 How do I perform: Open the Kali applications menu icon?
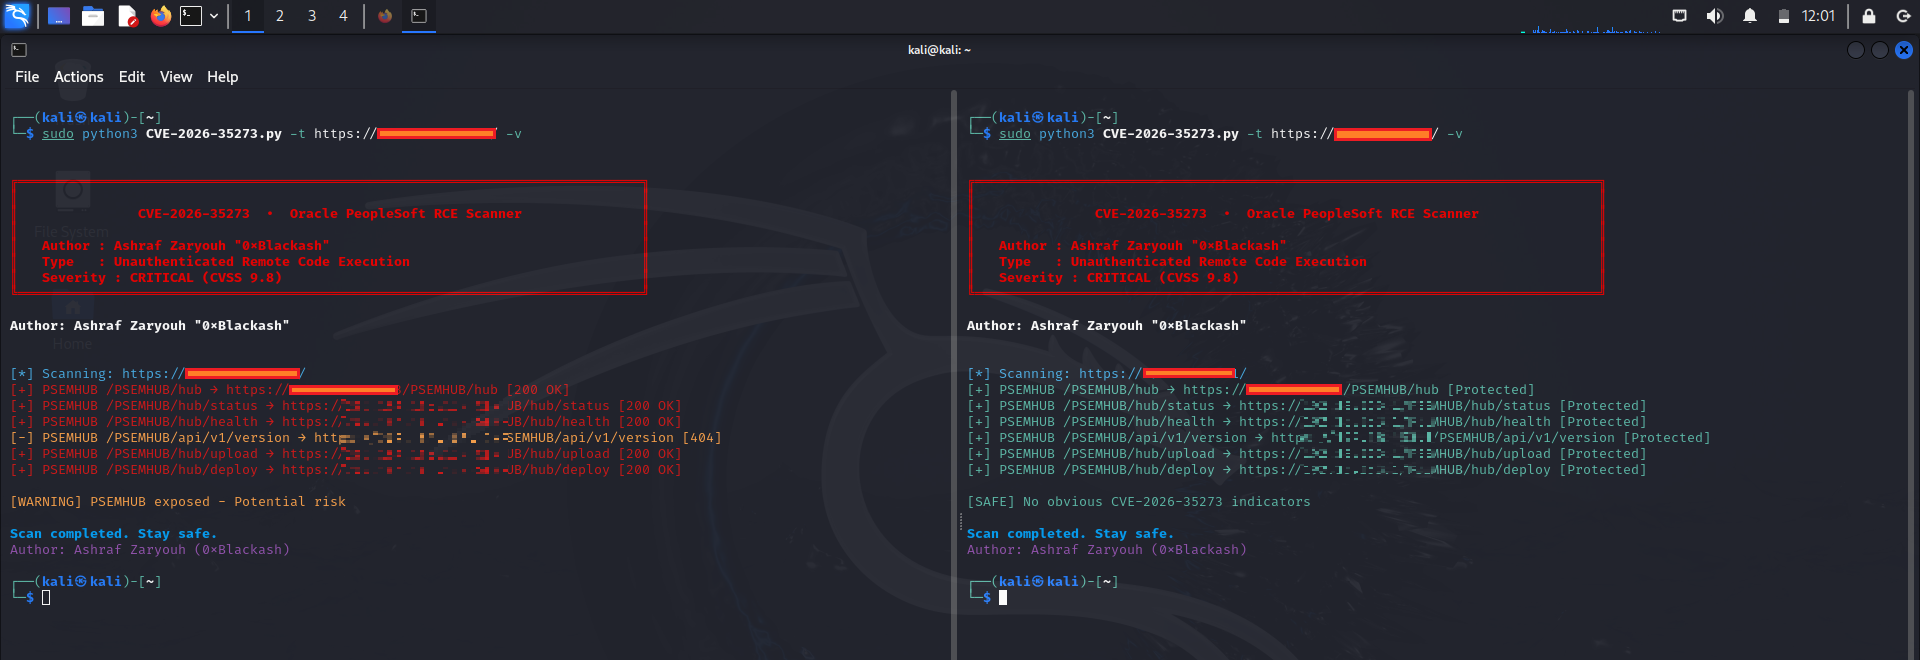[x=17, y=15]
